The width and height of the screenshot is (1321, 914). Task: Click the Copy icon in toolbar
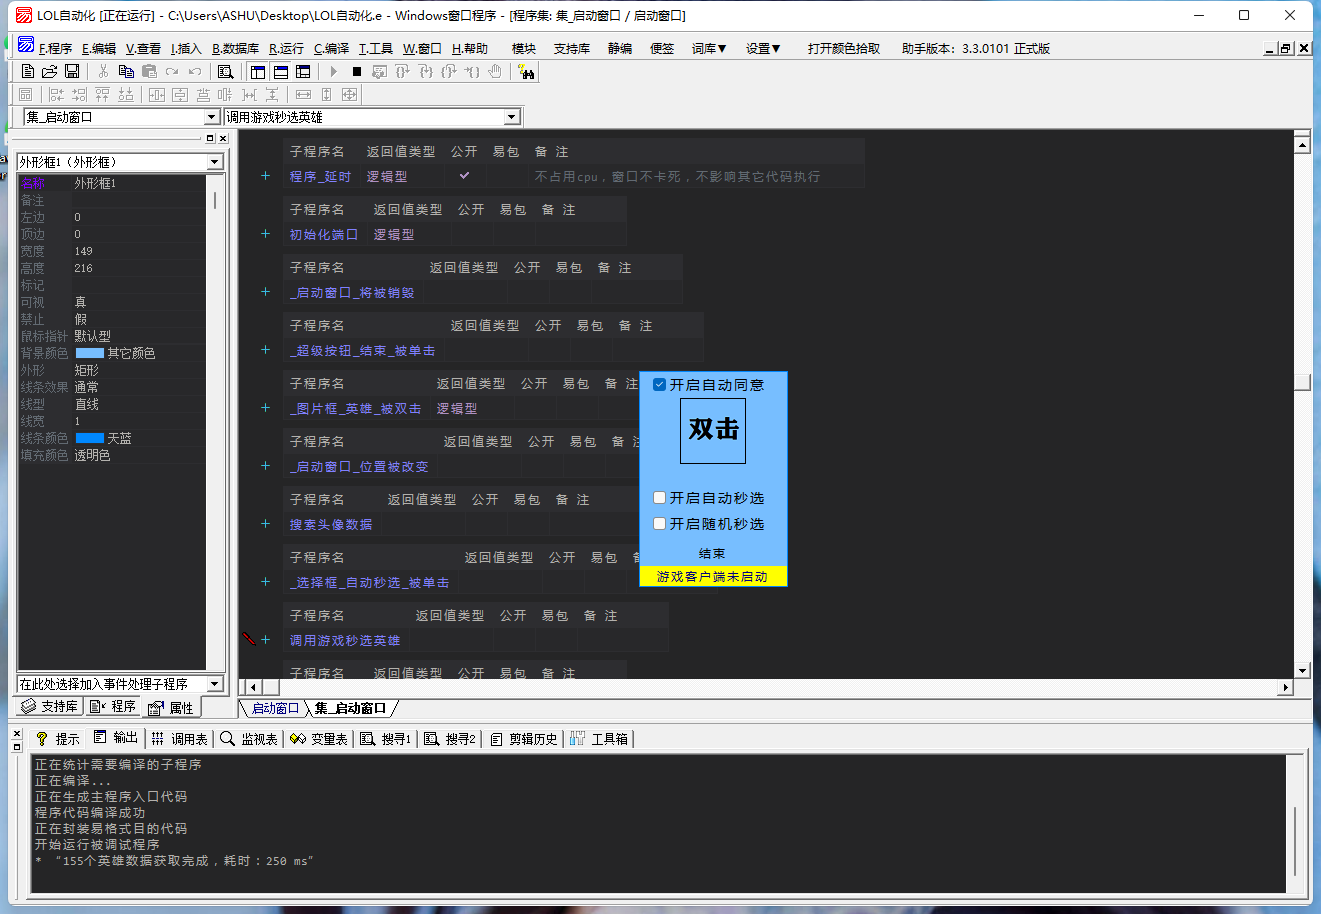pyautogui.click(x=126, y=71)
